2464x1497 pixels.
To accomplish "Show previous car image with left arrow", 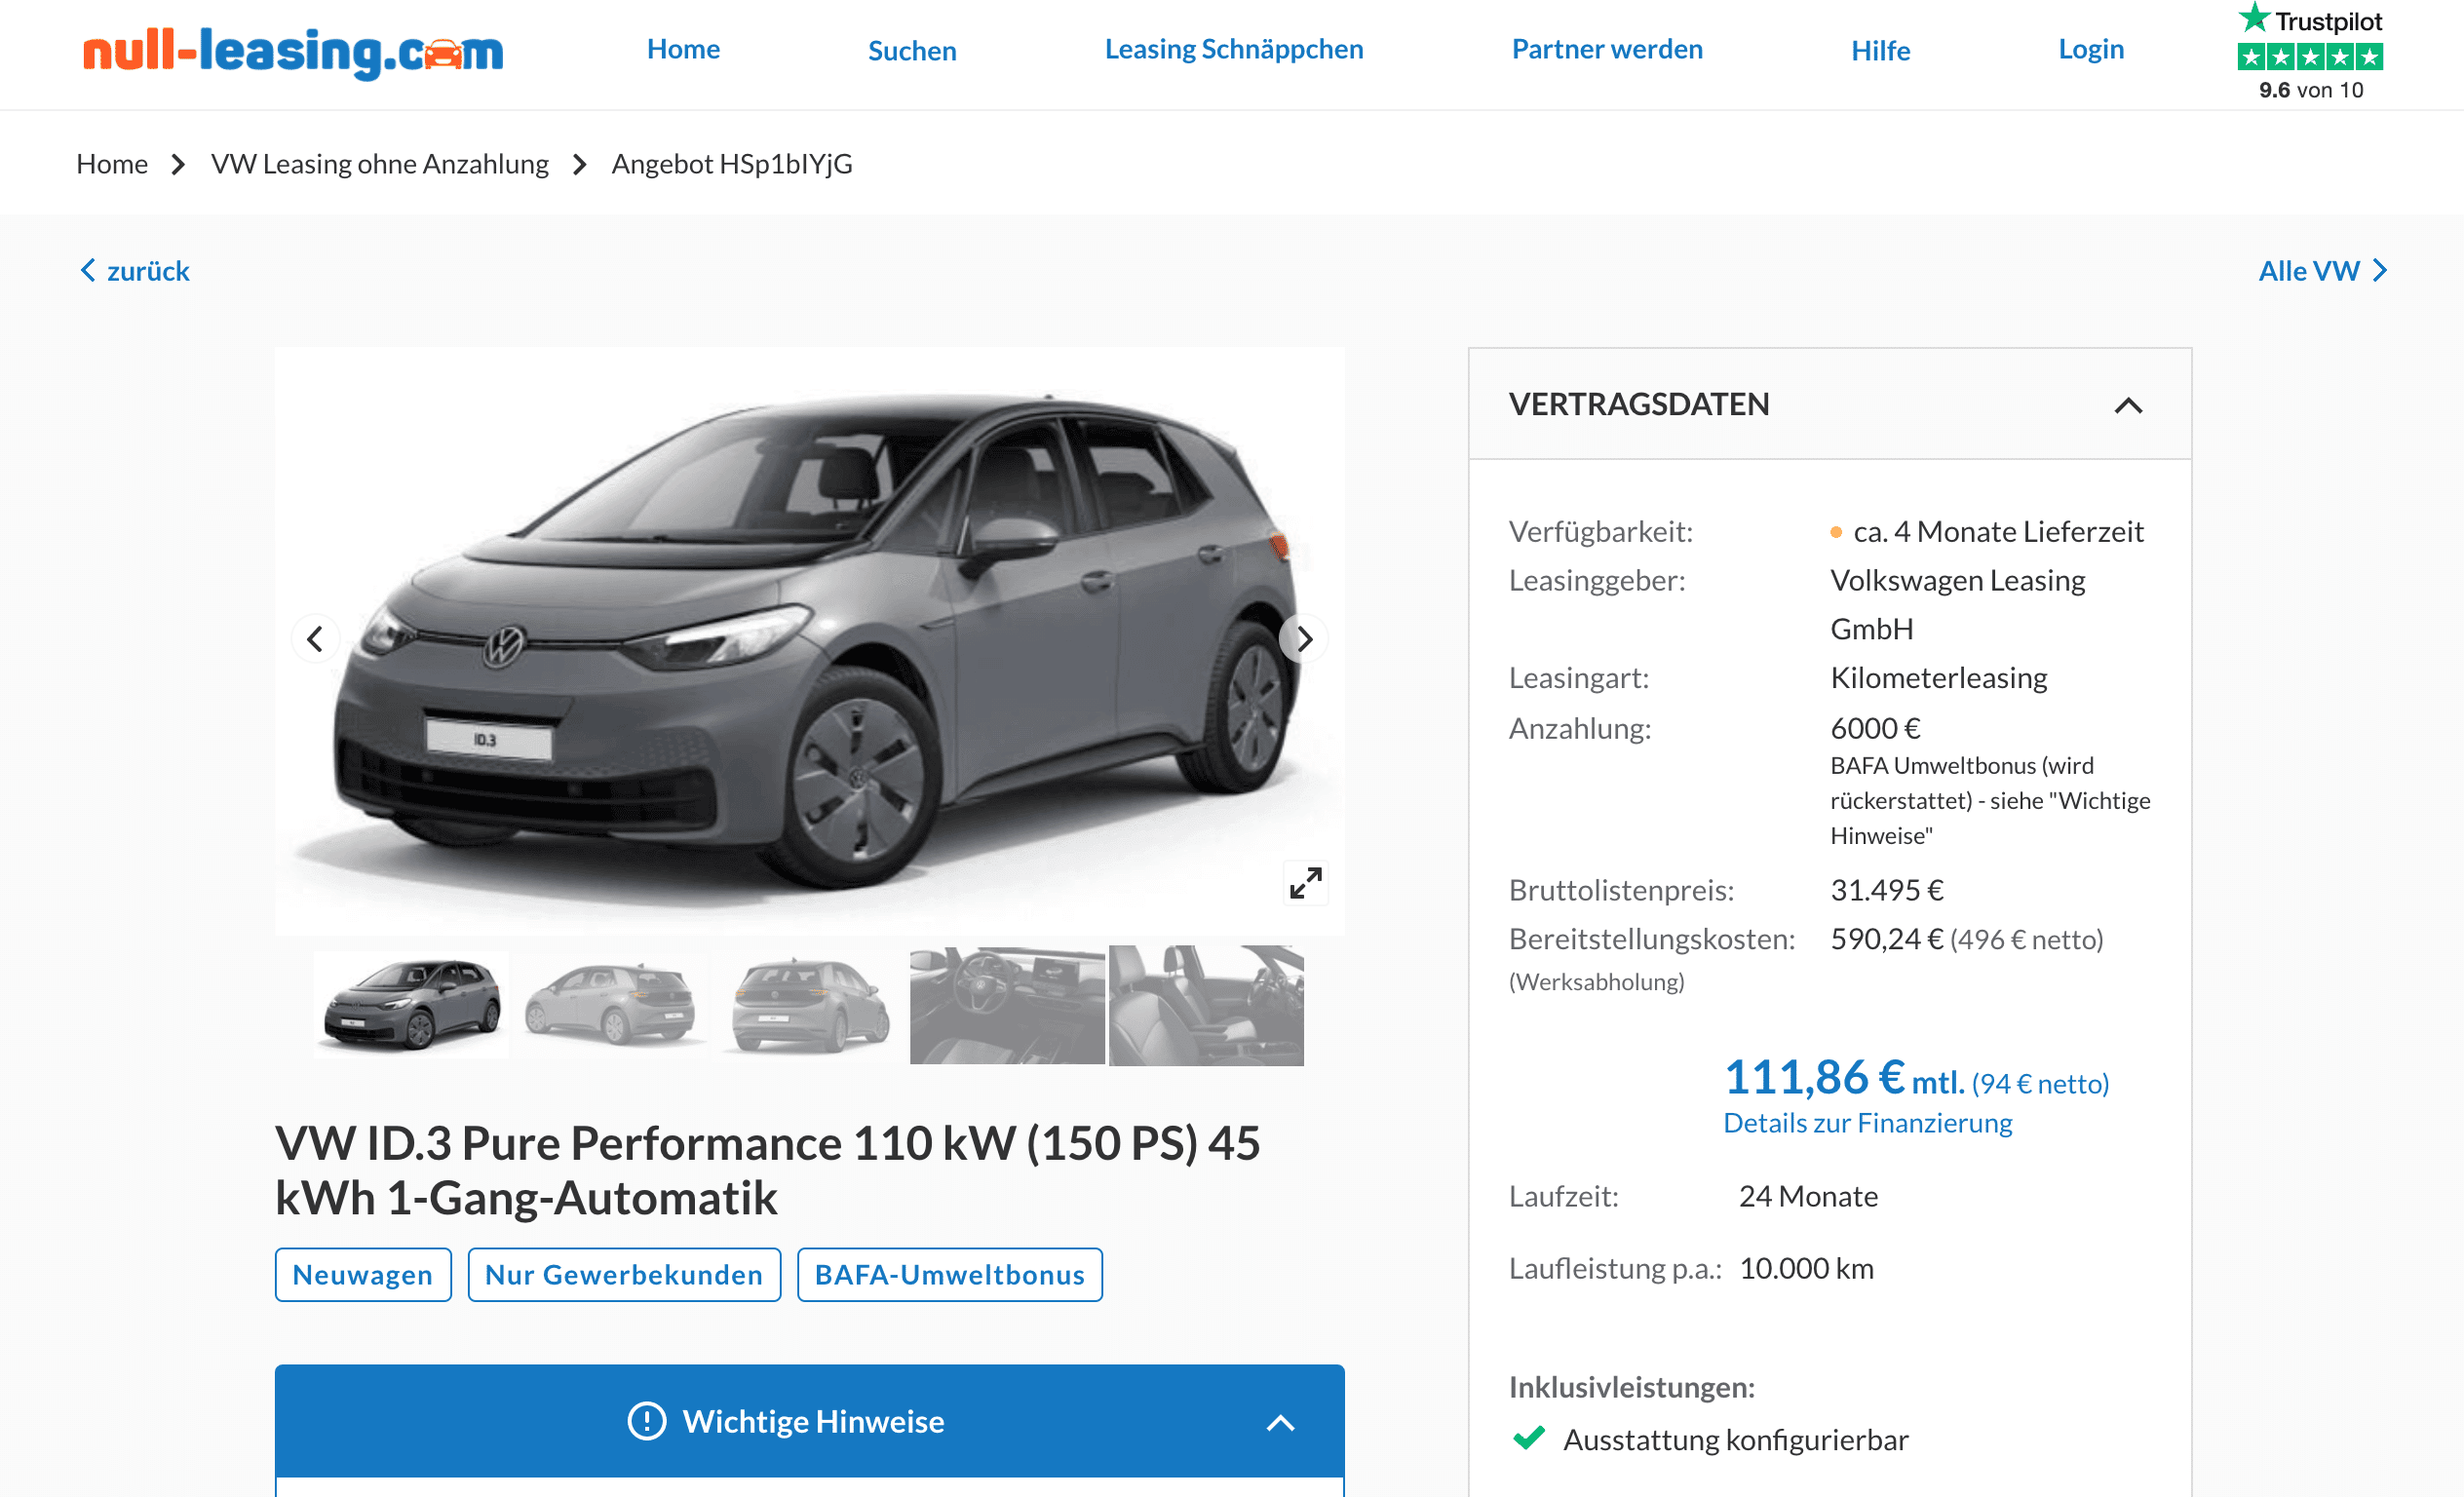I will 315,638.
